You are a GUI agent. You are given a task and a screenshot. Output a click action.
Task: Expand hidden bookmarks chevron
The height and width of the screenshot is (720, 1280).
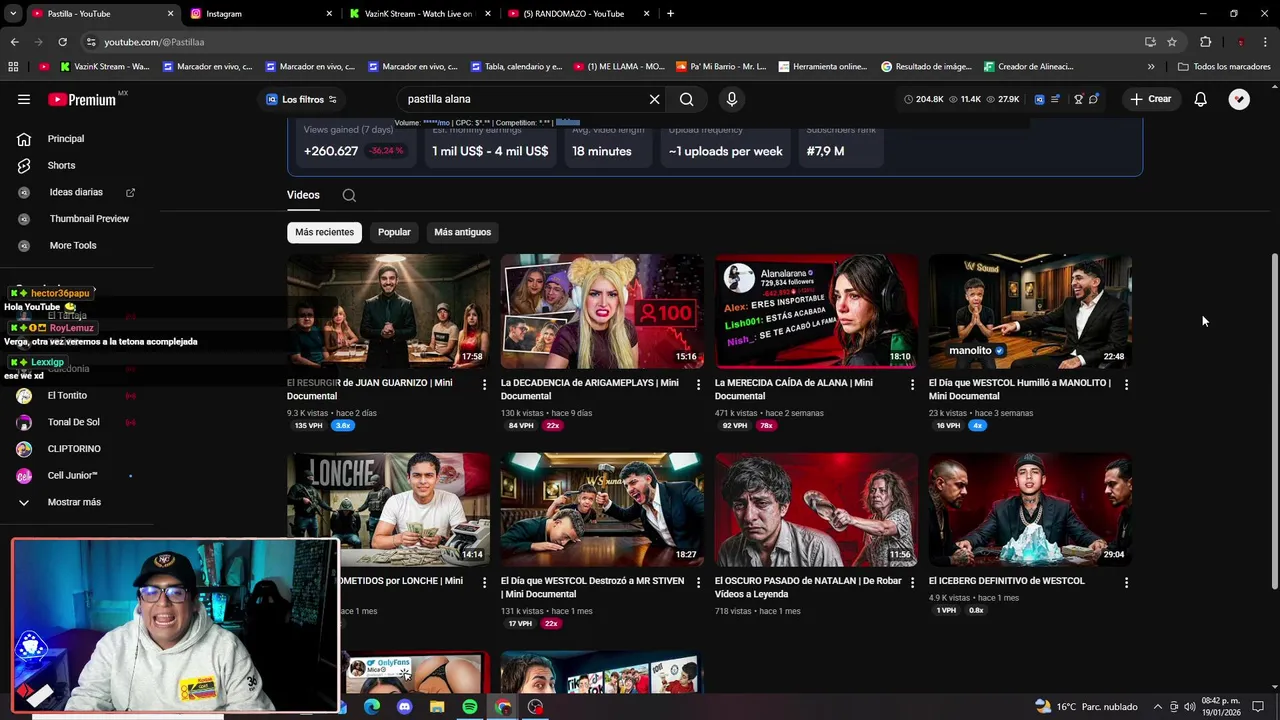click(x=1151, y=67)
